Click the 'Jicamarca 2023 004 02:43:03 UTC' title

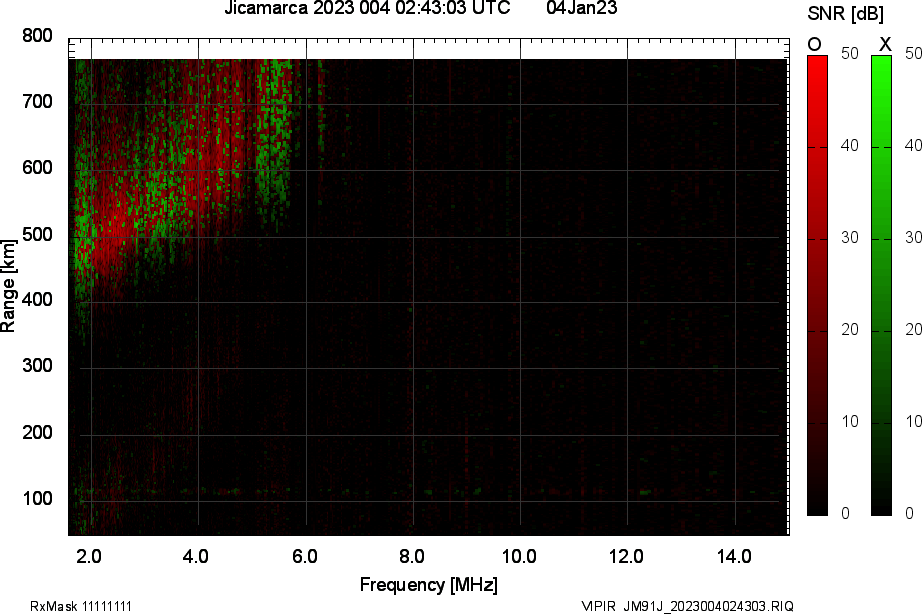click(x=369, y=9)
